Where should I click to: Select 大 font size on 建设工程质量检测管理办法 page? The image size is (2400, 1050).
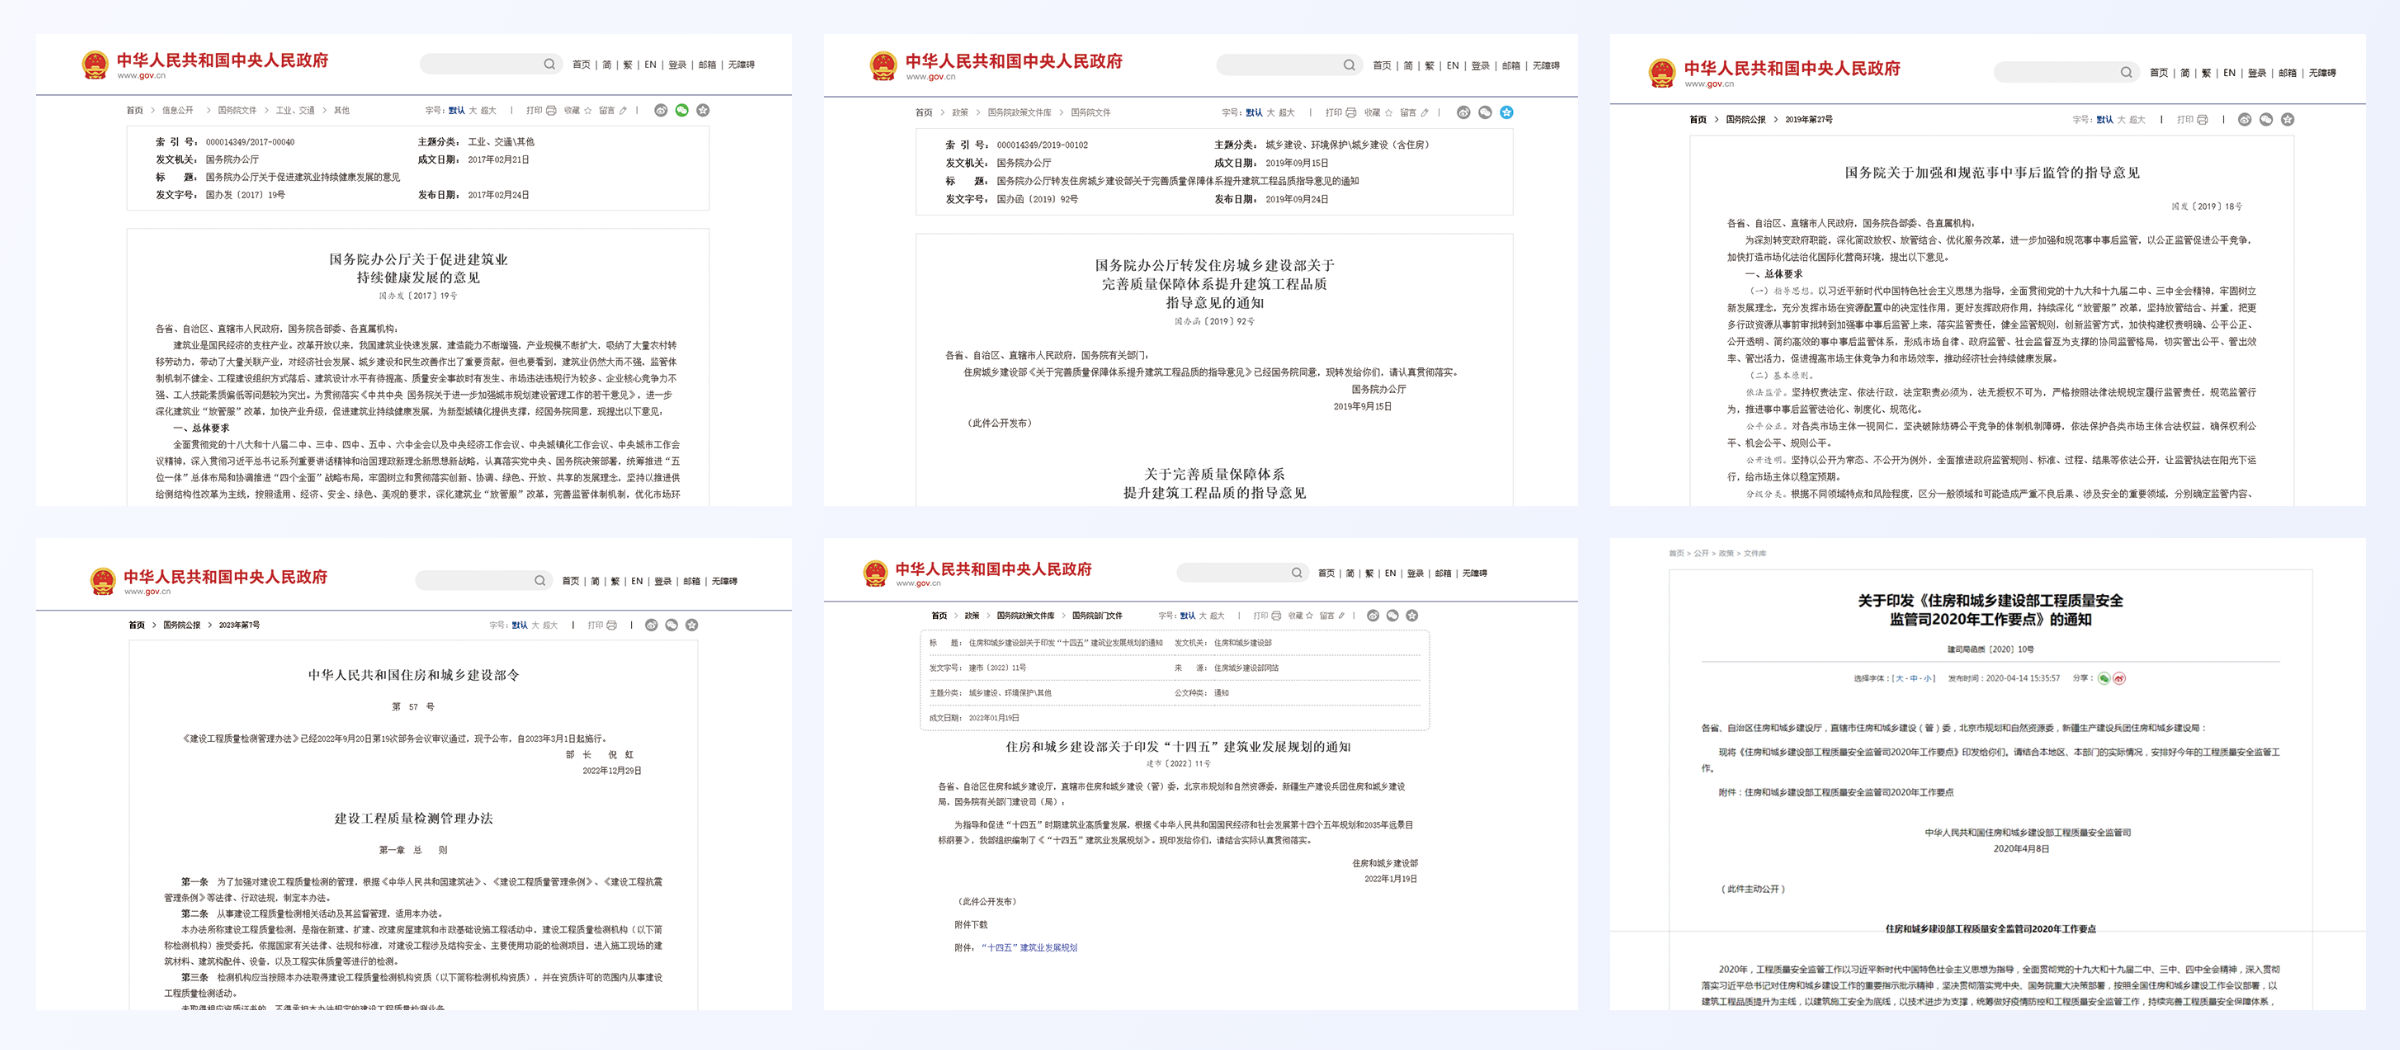click(x=536, y=625)
